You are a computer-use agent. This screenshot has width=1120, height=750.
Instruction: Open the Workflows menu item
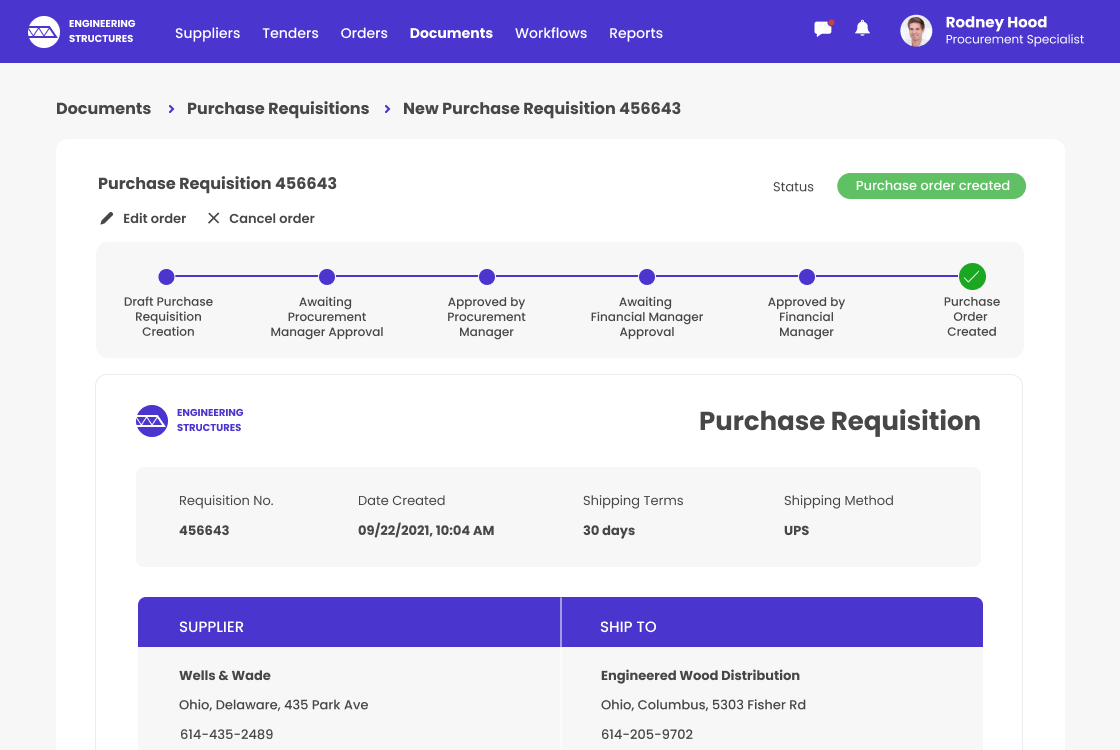click(x=551, y=33)
